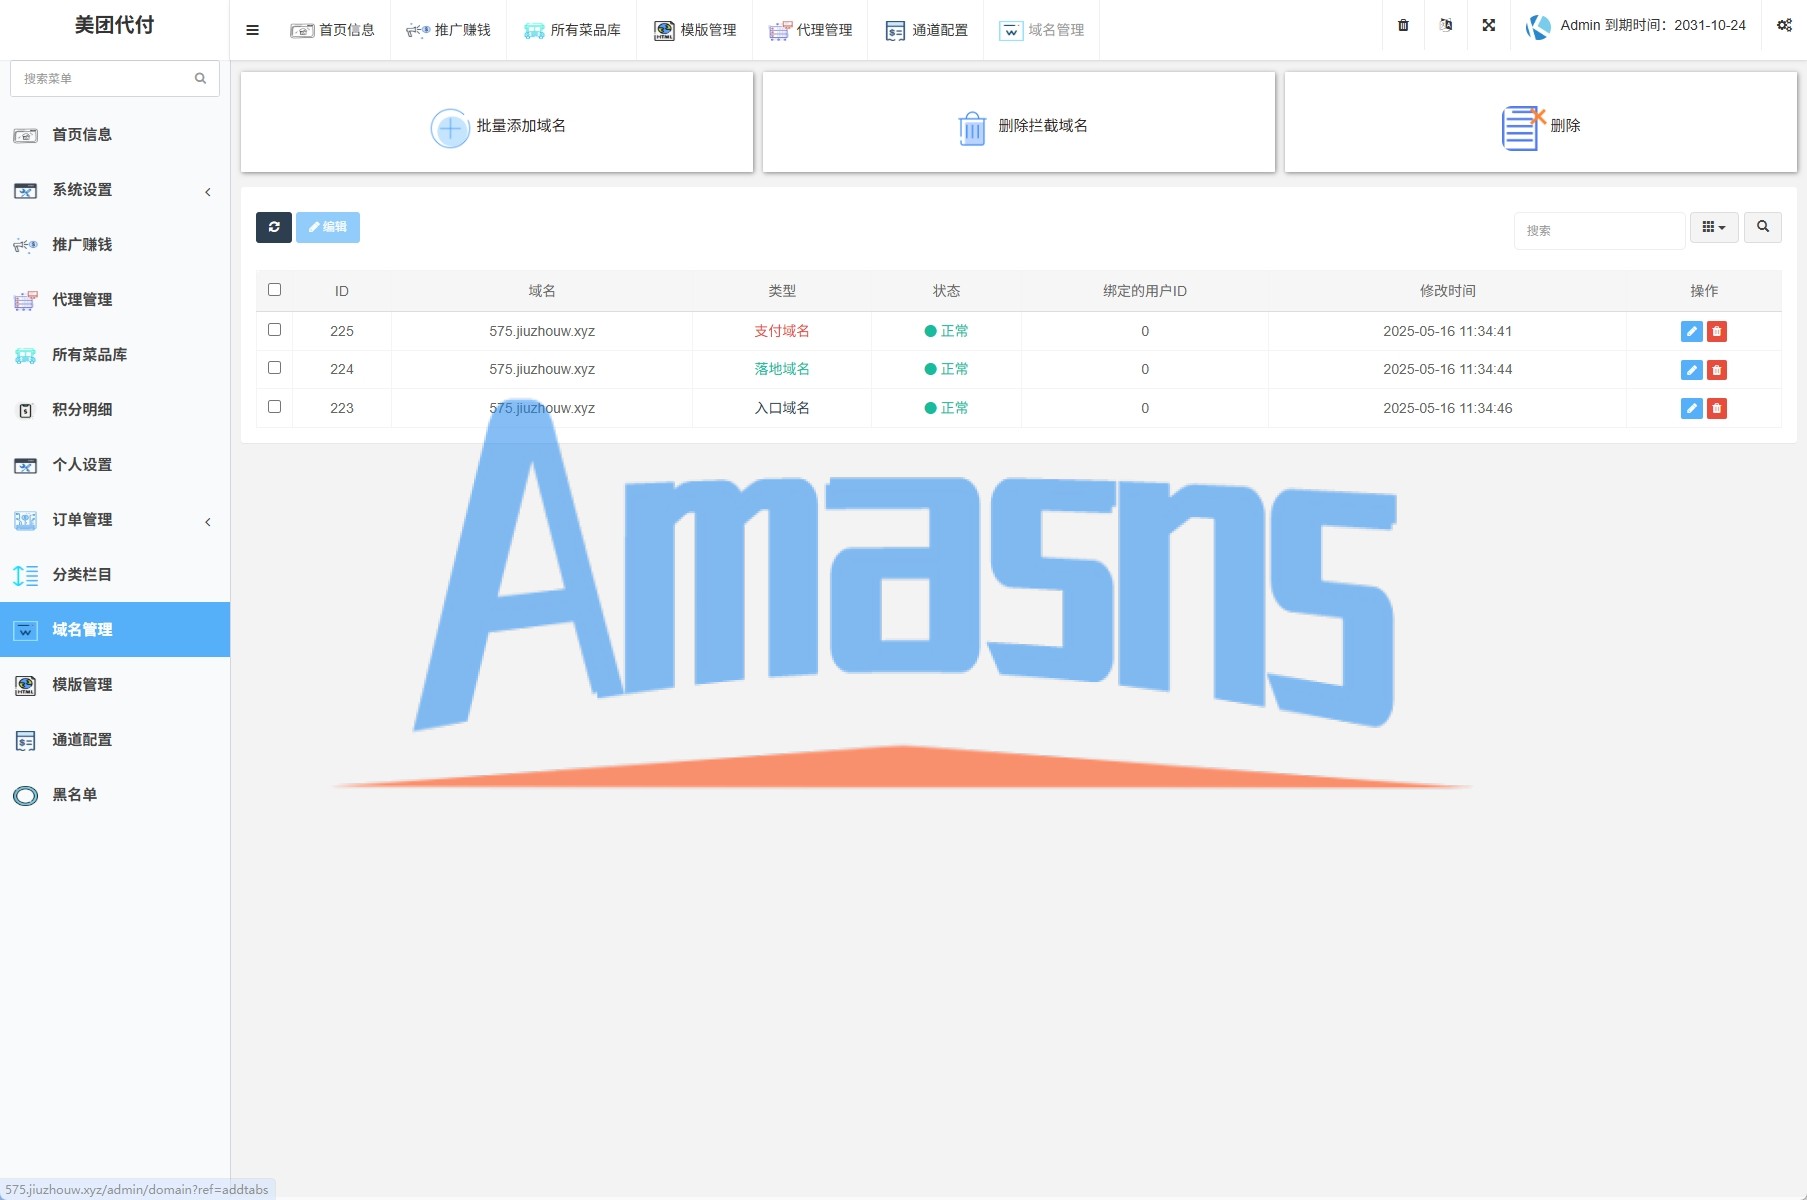Click the plus icon for 批量添加域名

pyautogui.click(x=450, y=128)
